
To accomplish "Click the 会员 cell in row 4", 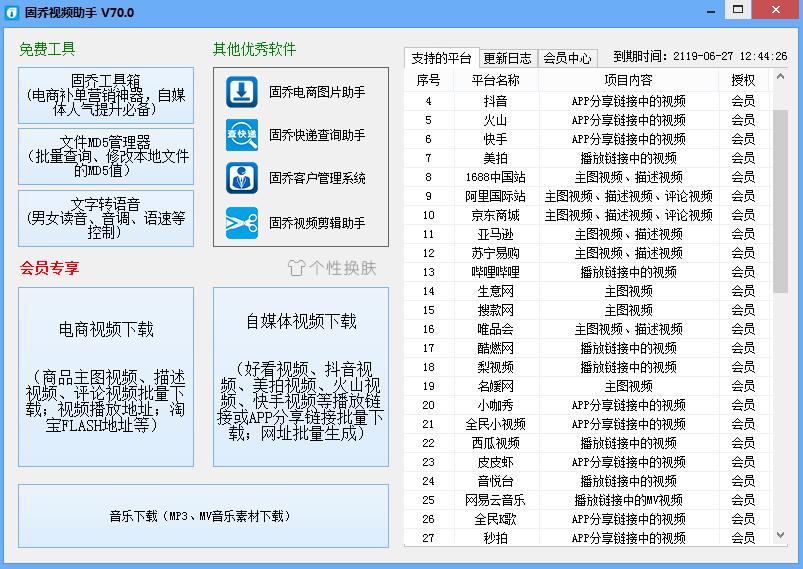I will point(743,101).
